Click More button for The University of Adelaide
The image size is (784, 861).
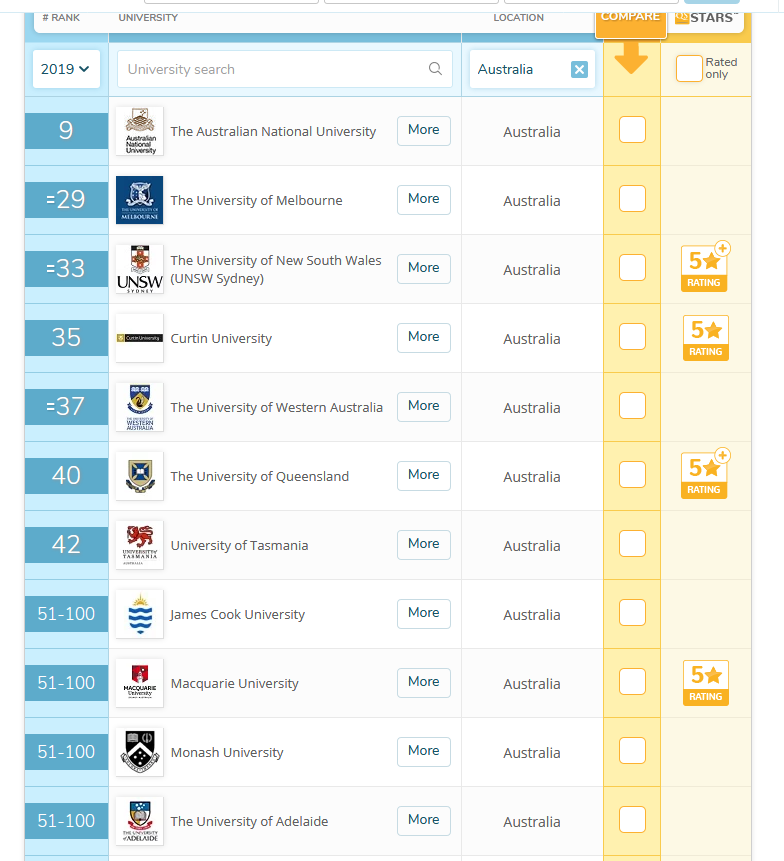(x=424, y=820)
